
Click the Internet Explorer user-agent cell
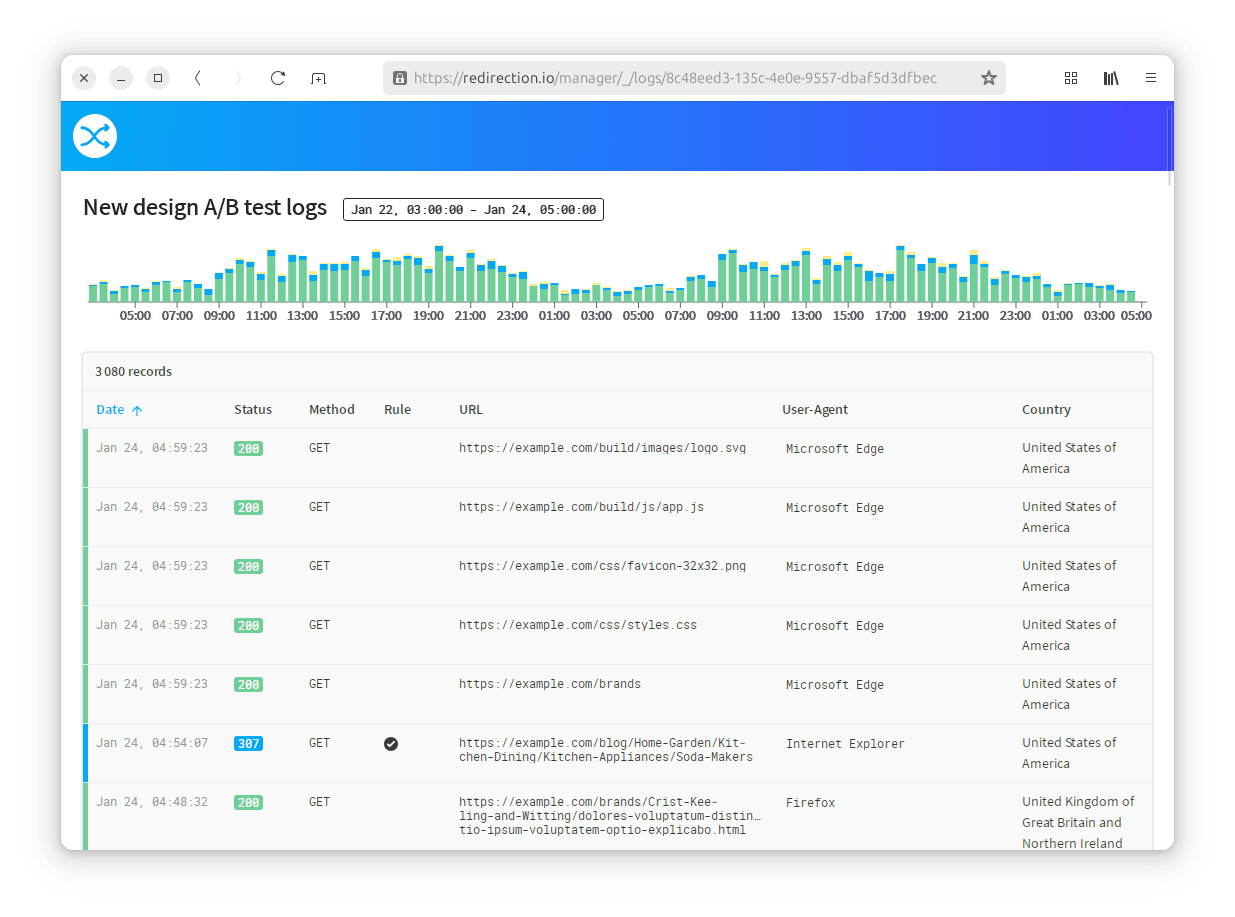pos(845,744)
